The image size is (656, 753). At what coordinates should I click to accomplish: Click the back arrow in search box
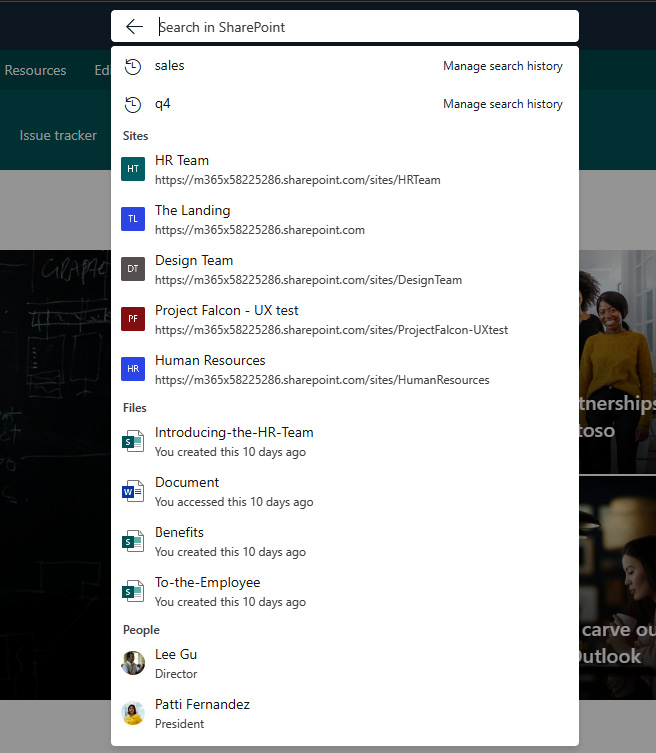(134, 26)
